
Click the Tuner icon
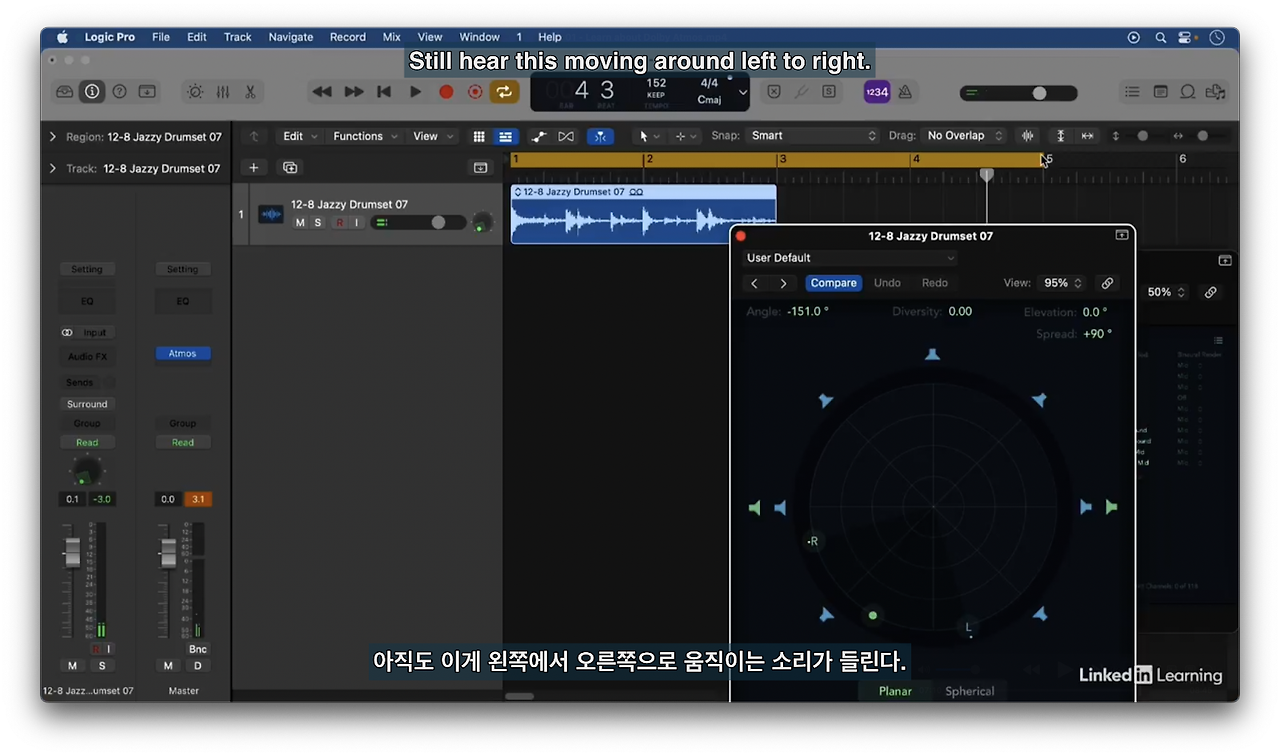pyautogui.click(x=801, y=92)
